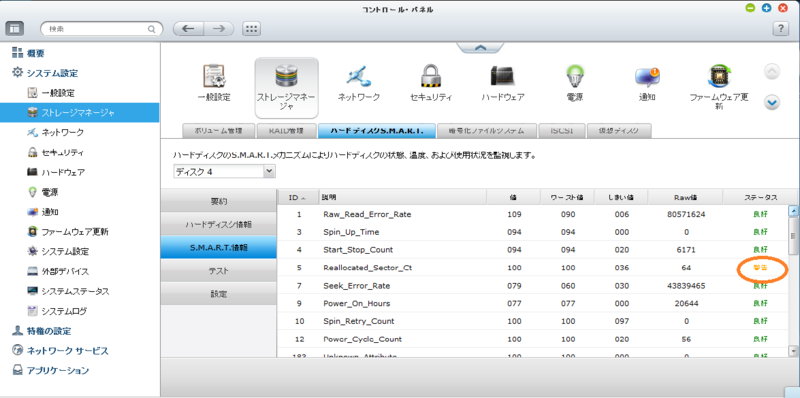Image resolution: width=800 pixels, height=398 pixels.
Task: Switch to the iSCSI tab
Action: (x=561, y=131)
